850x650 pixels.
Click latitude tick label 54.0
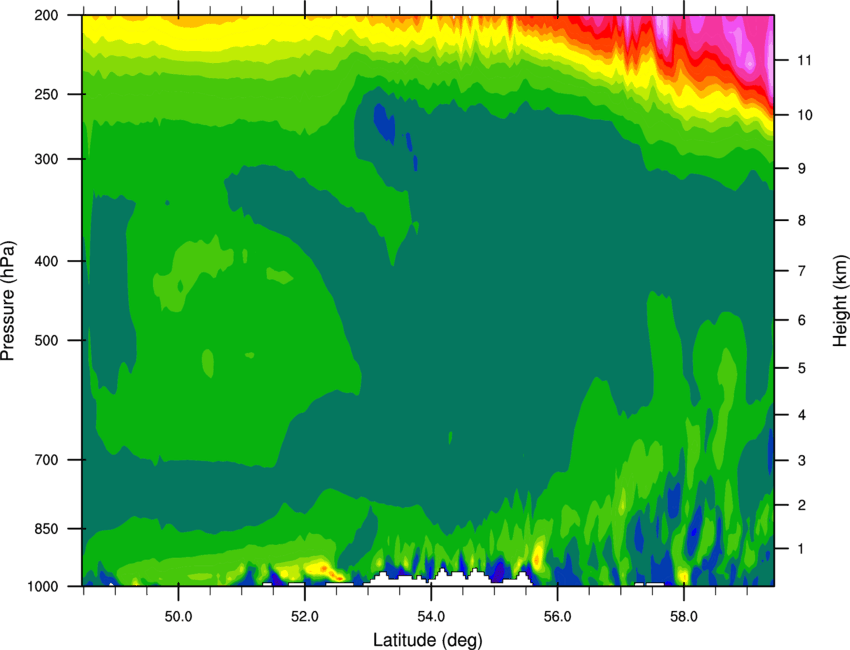[x=431, y=617]
